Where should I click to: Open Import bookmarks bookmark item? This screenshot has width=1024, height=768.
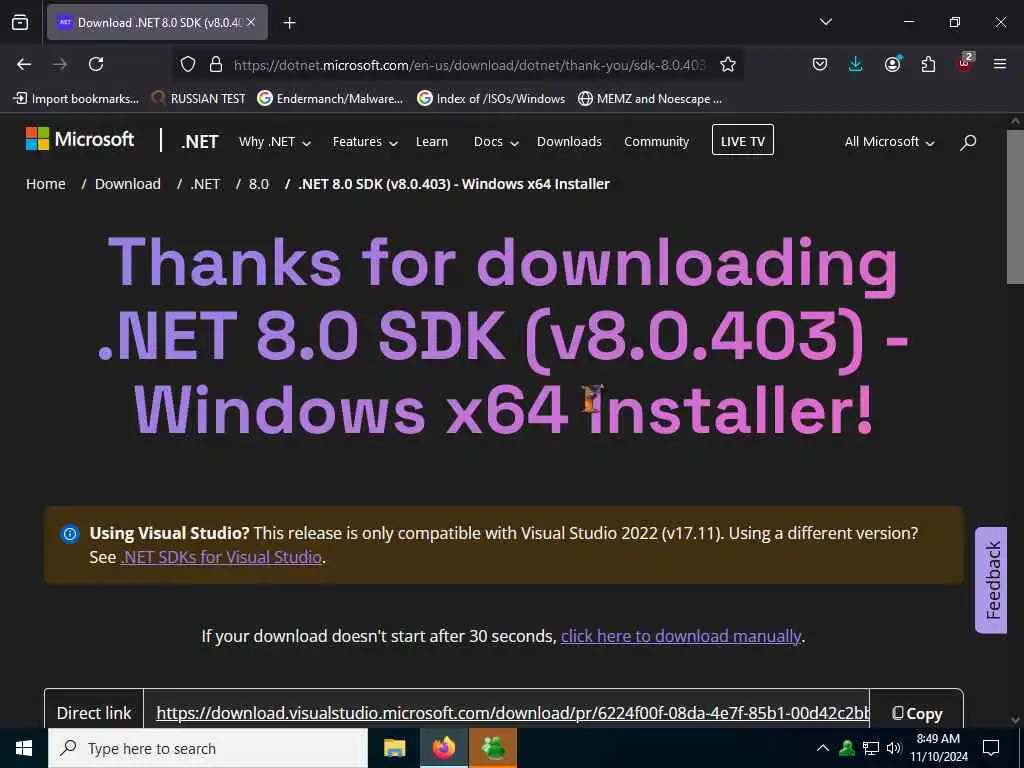click(x=76, y=99)
